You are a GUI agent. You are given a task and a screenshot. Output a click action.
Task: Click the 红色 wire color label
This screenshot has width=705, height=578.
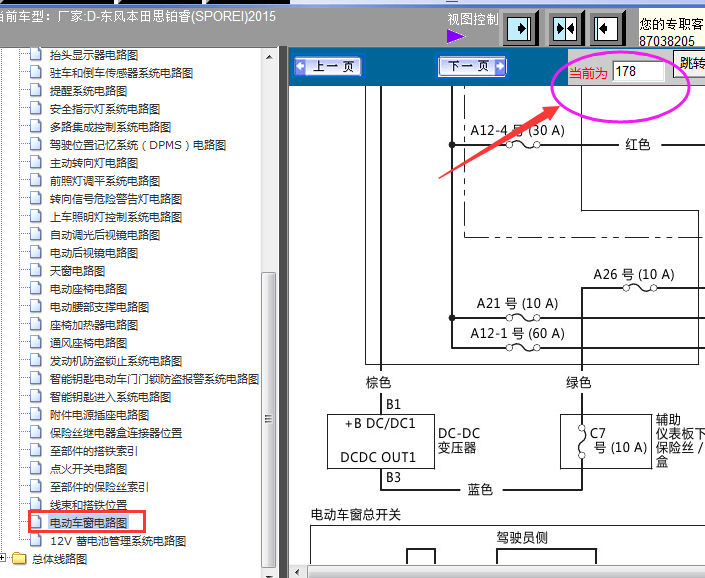point(638,145)
